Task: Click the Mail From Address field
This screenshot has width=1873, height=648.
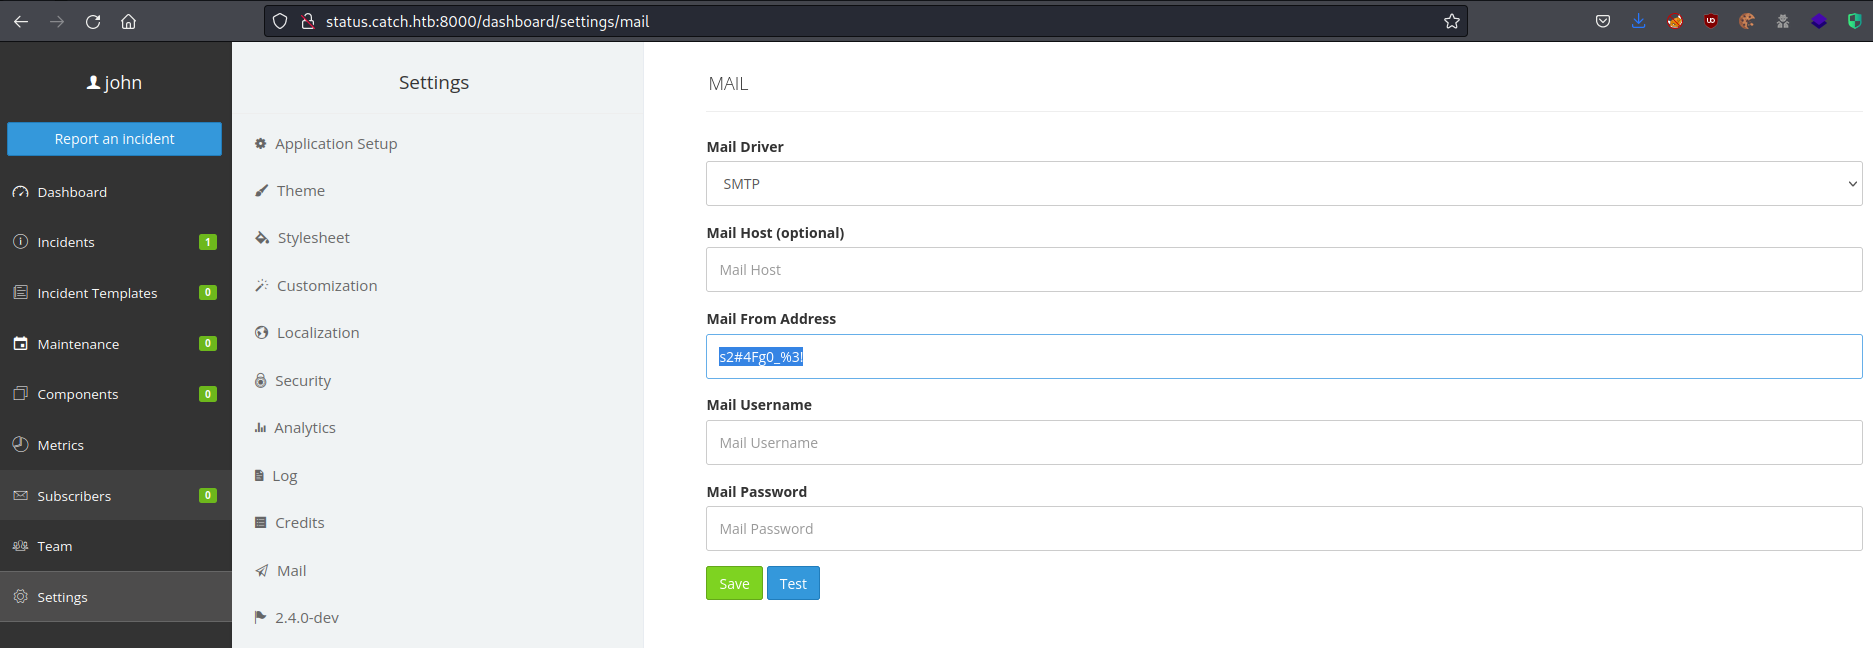Action: 1284,357
